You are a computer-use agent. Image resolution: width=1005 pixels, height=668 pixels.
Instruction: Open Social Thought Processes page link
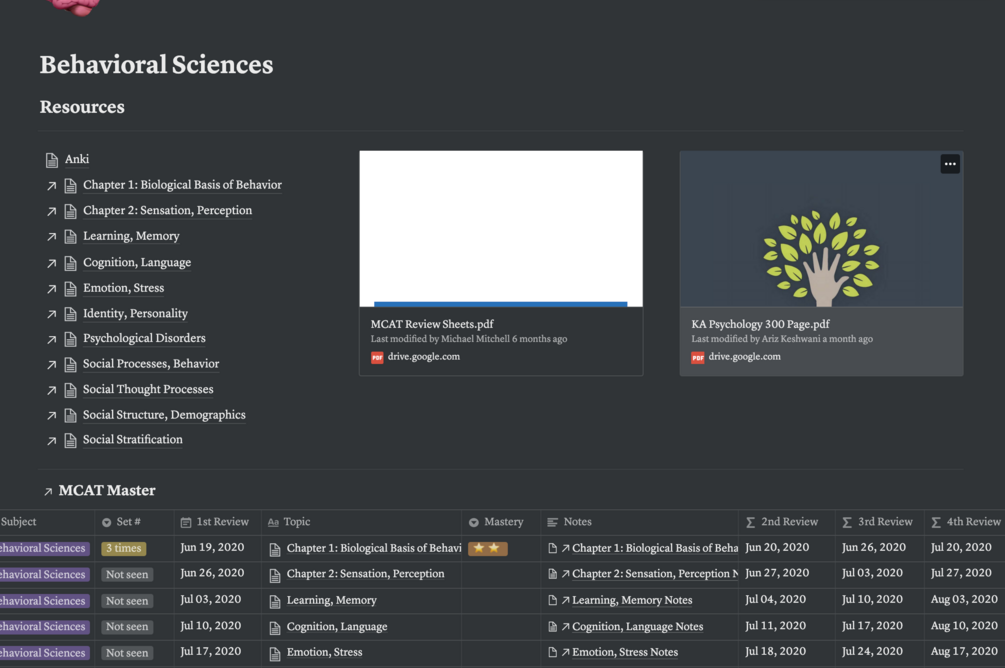(x=148, y=389)
